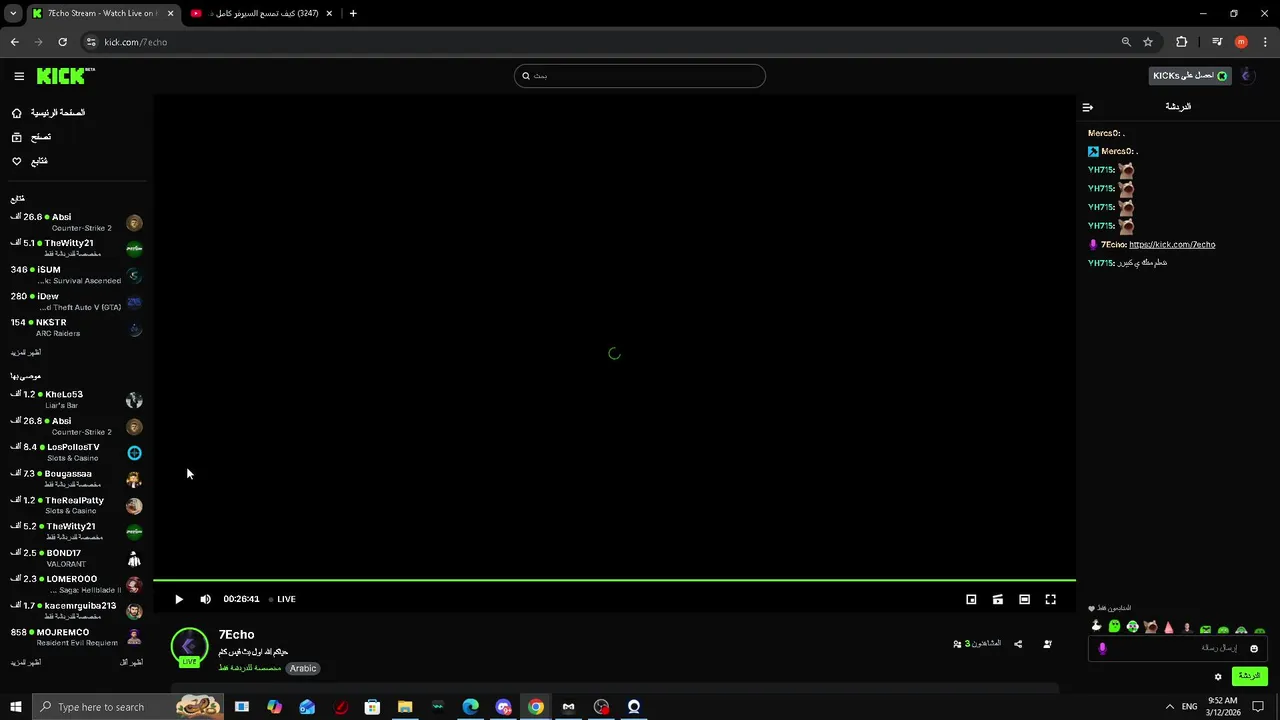Open the Browse sidebar item

[32, 137]
